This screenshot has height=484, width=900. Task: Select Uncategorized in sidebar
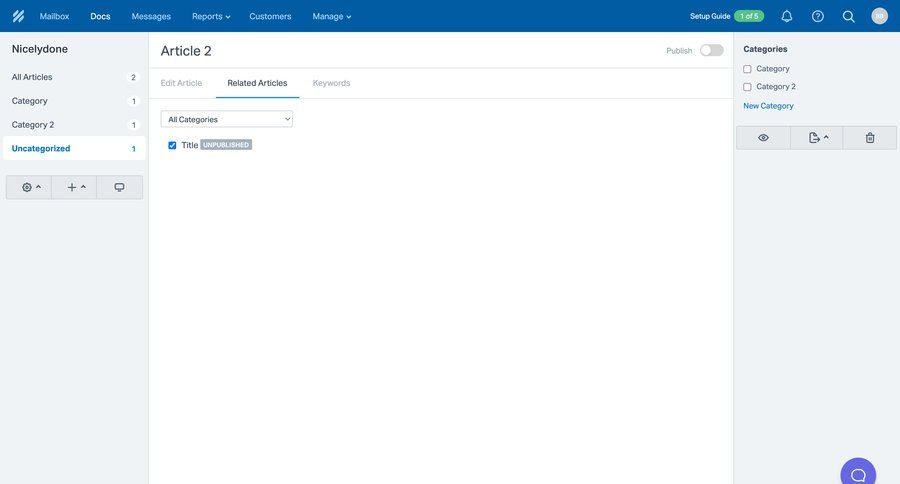point(74,148)
